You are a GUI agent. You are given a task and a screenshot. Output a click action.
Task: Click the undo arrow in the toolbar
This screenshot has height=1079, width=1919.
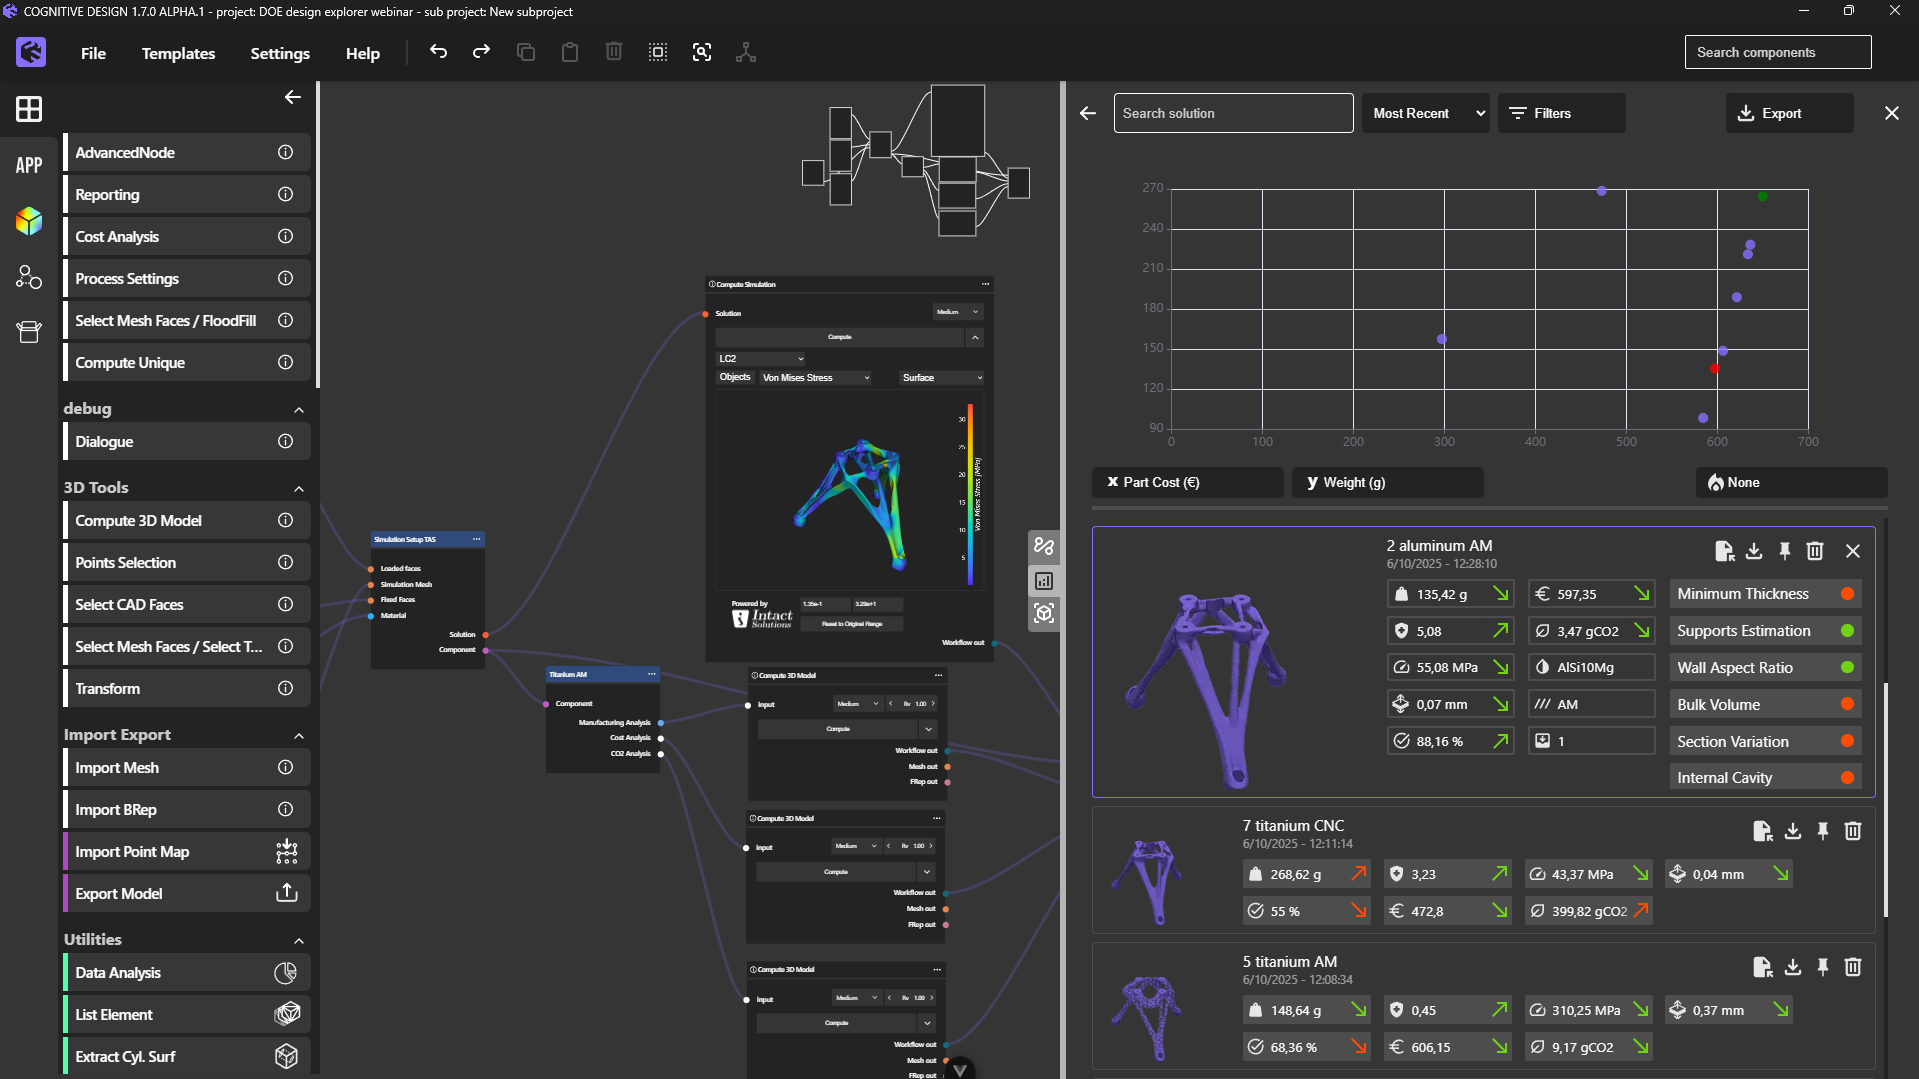pyautogui.click(x=438, y=52)
